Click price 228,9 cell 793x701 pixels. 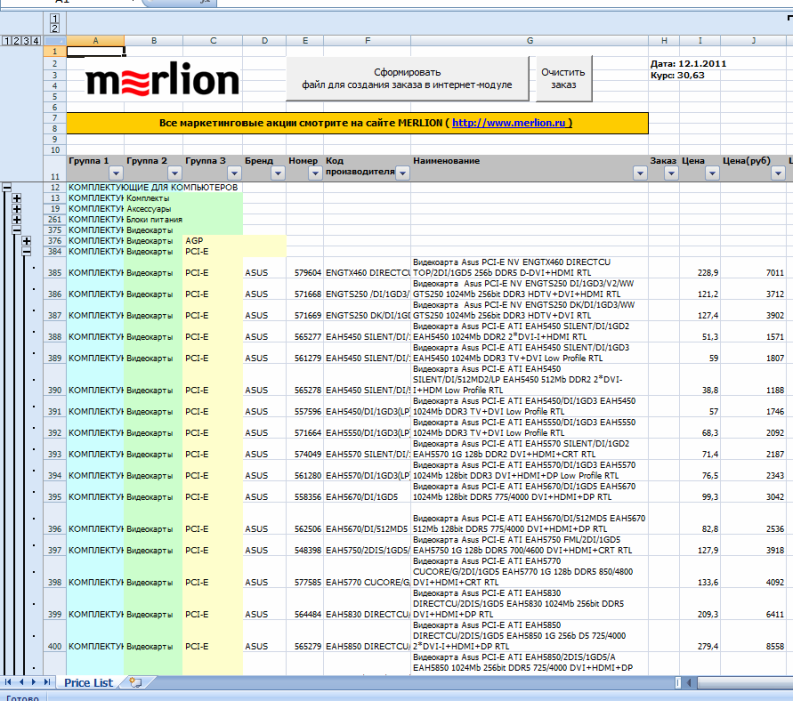(x=700, y=268)
